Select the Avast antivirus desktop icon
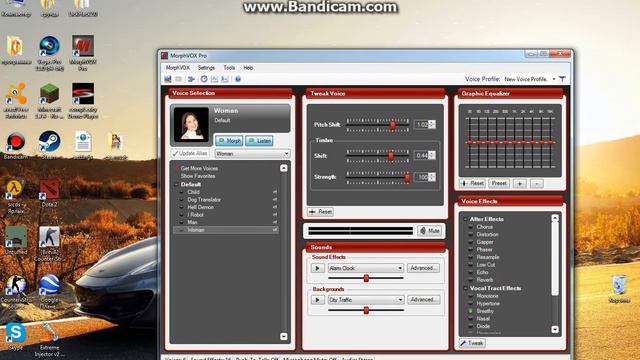Image resolution: width=640 pixels, height=360 pixels. coord(16,100)
